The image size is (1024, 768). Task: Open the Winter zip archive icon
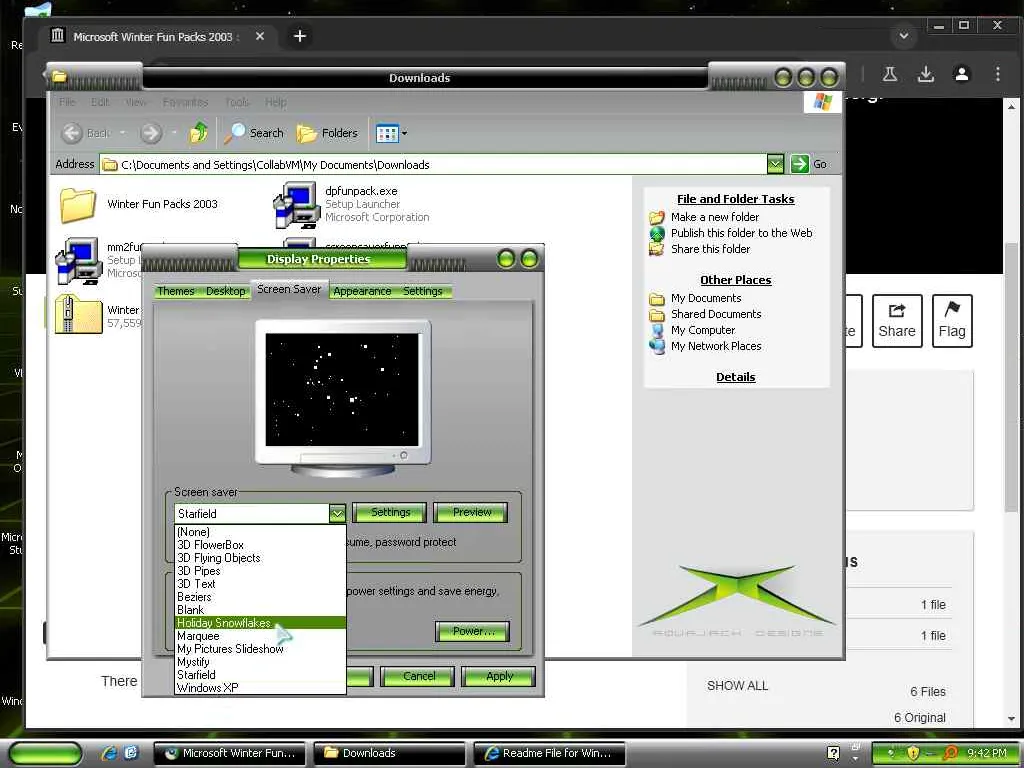click(78, 314)
